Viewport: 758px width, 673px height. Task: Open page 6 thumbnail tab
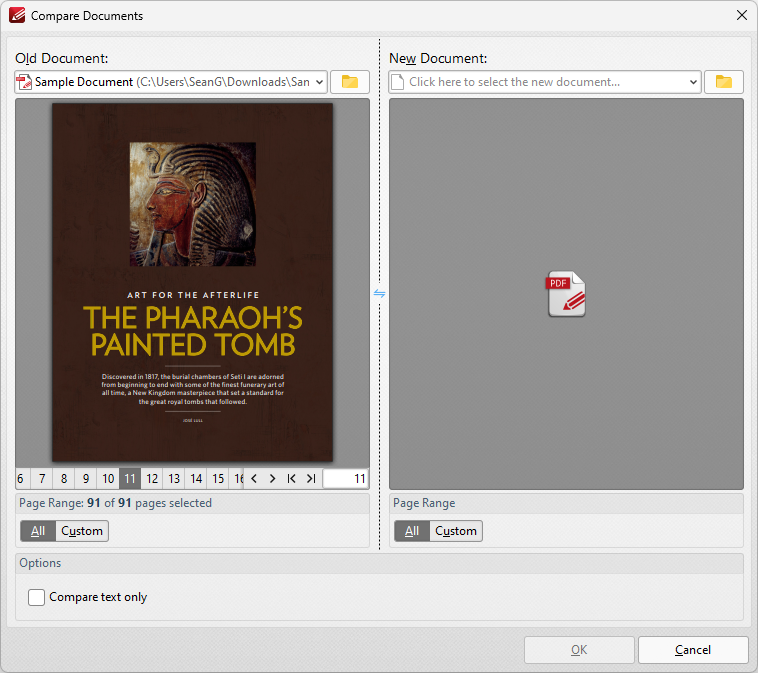click(x=21, y=479)
